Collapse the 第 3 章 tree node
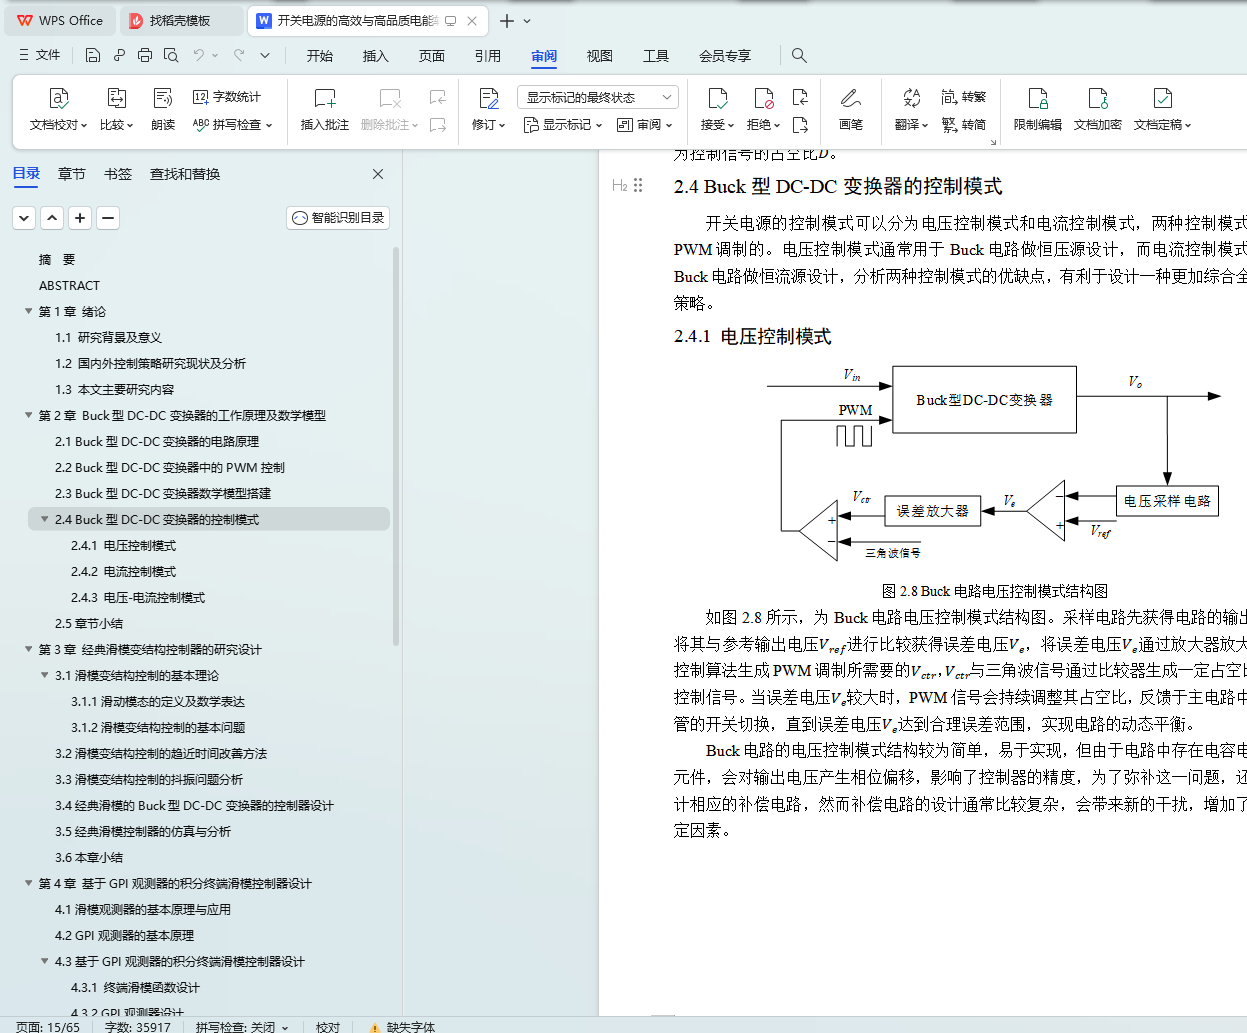The image size is (1247, 1033). click(x=28, y=649)
